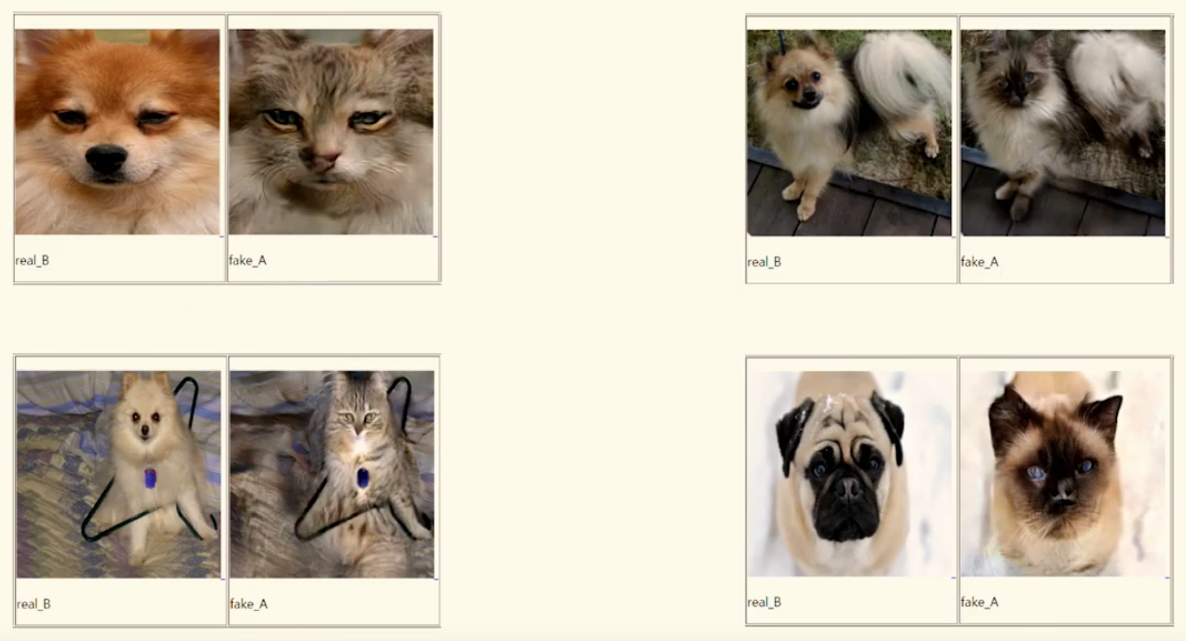The width and height of the screenshot is (1186, 641).
Task: Select the fluffy cat on deck fake_A image
Action: coord(1063,132)
